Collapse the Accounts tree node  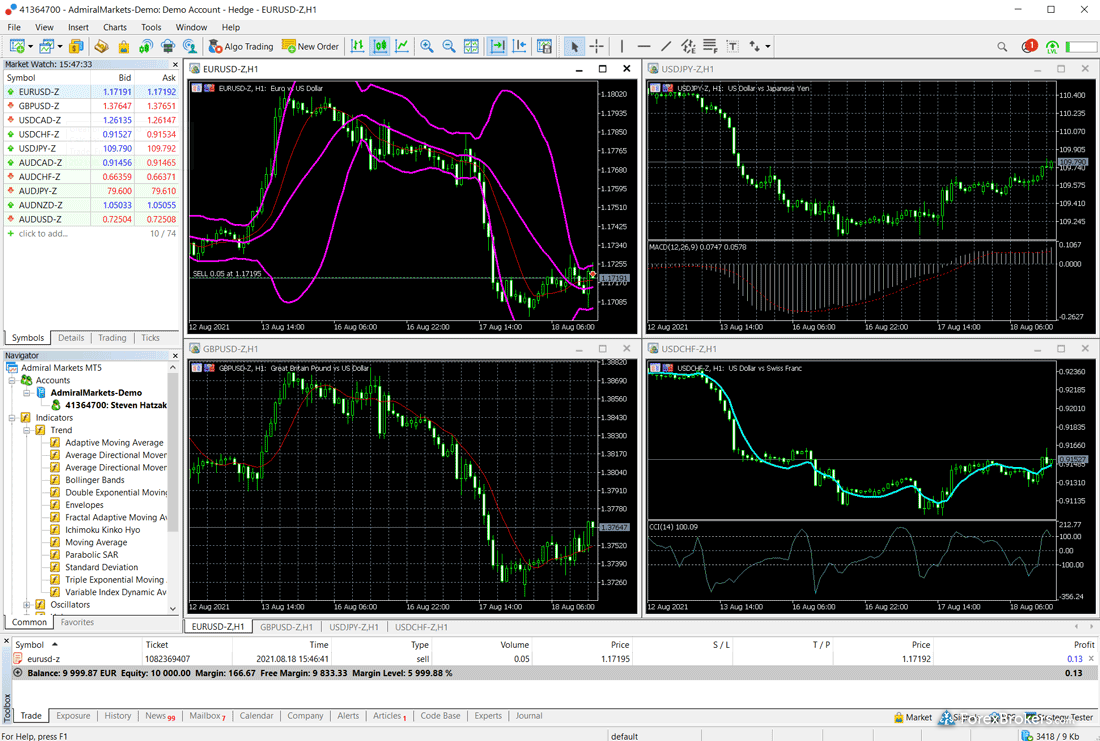(12, 380)
